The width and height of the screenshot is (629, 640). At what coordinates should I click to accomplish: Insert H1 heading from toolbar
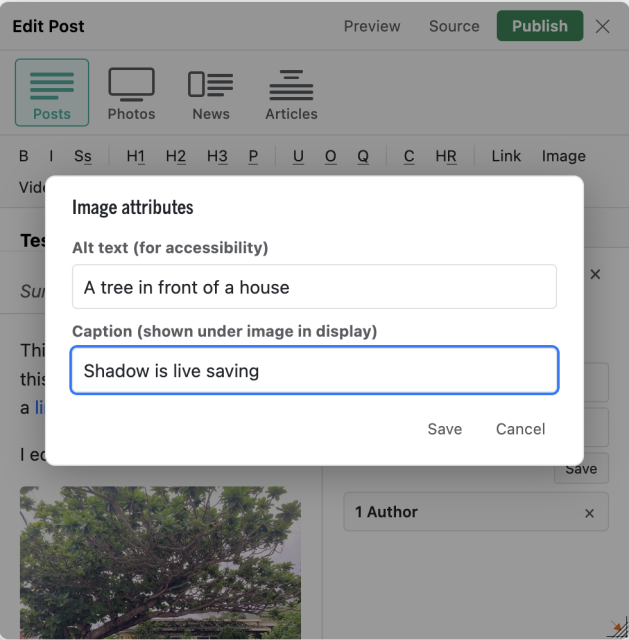[x=136, y=156]
